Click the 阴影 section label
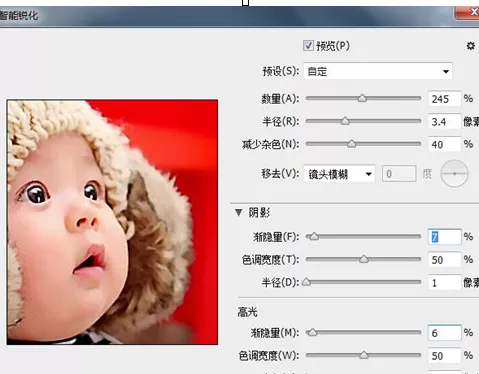 pyautogui.click(x=259, y=212)
